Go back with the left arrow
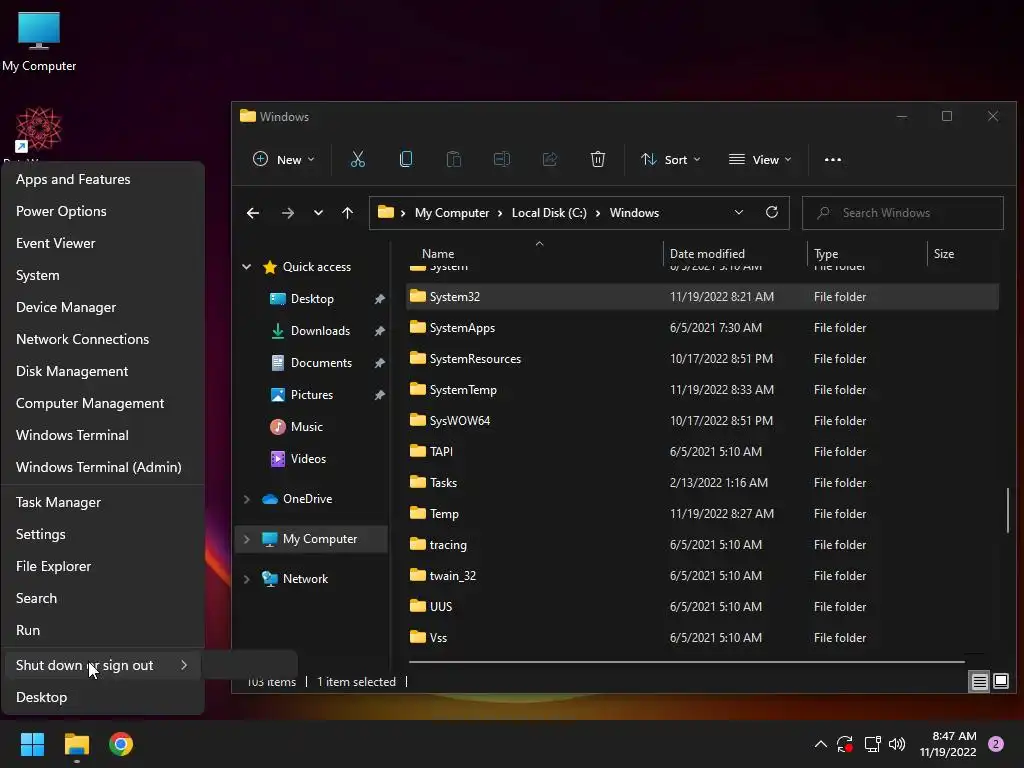This screenshot has height=768, width=1024. pos(253,213)
